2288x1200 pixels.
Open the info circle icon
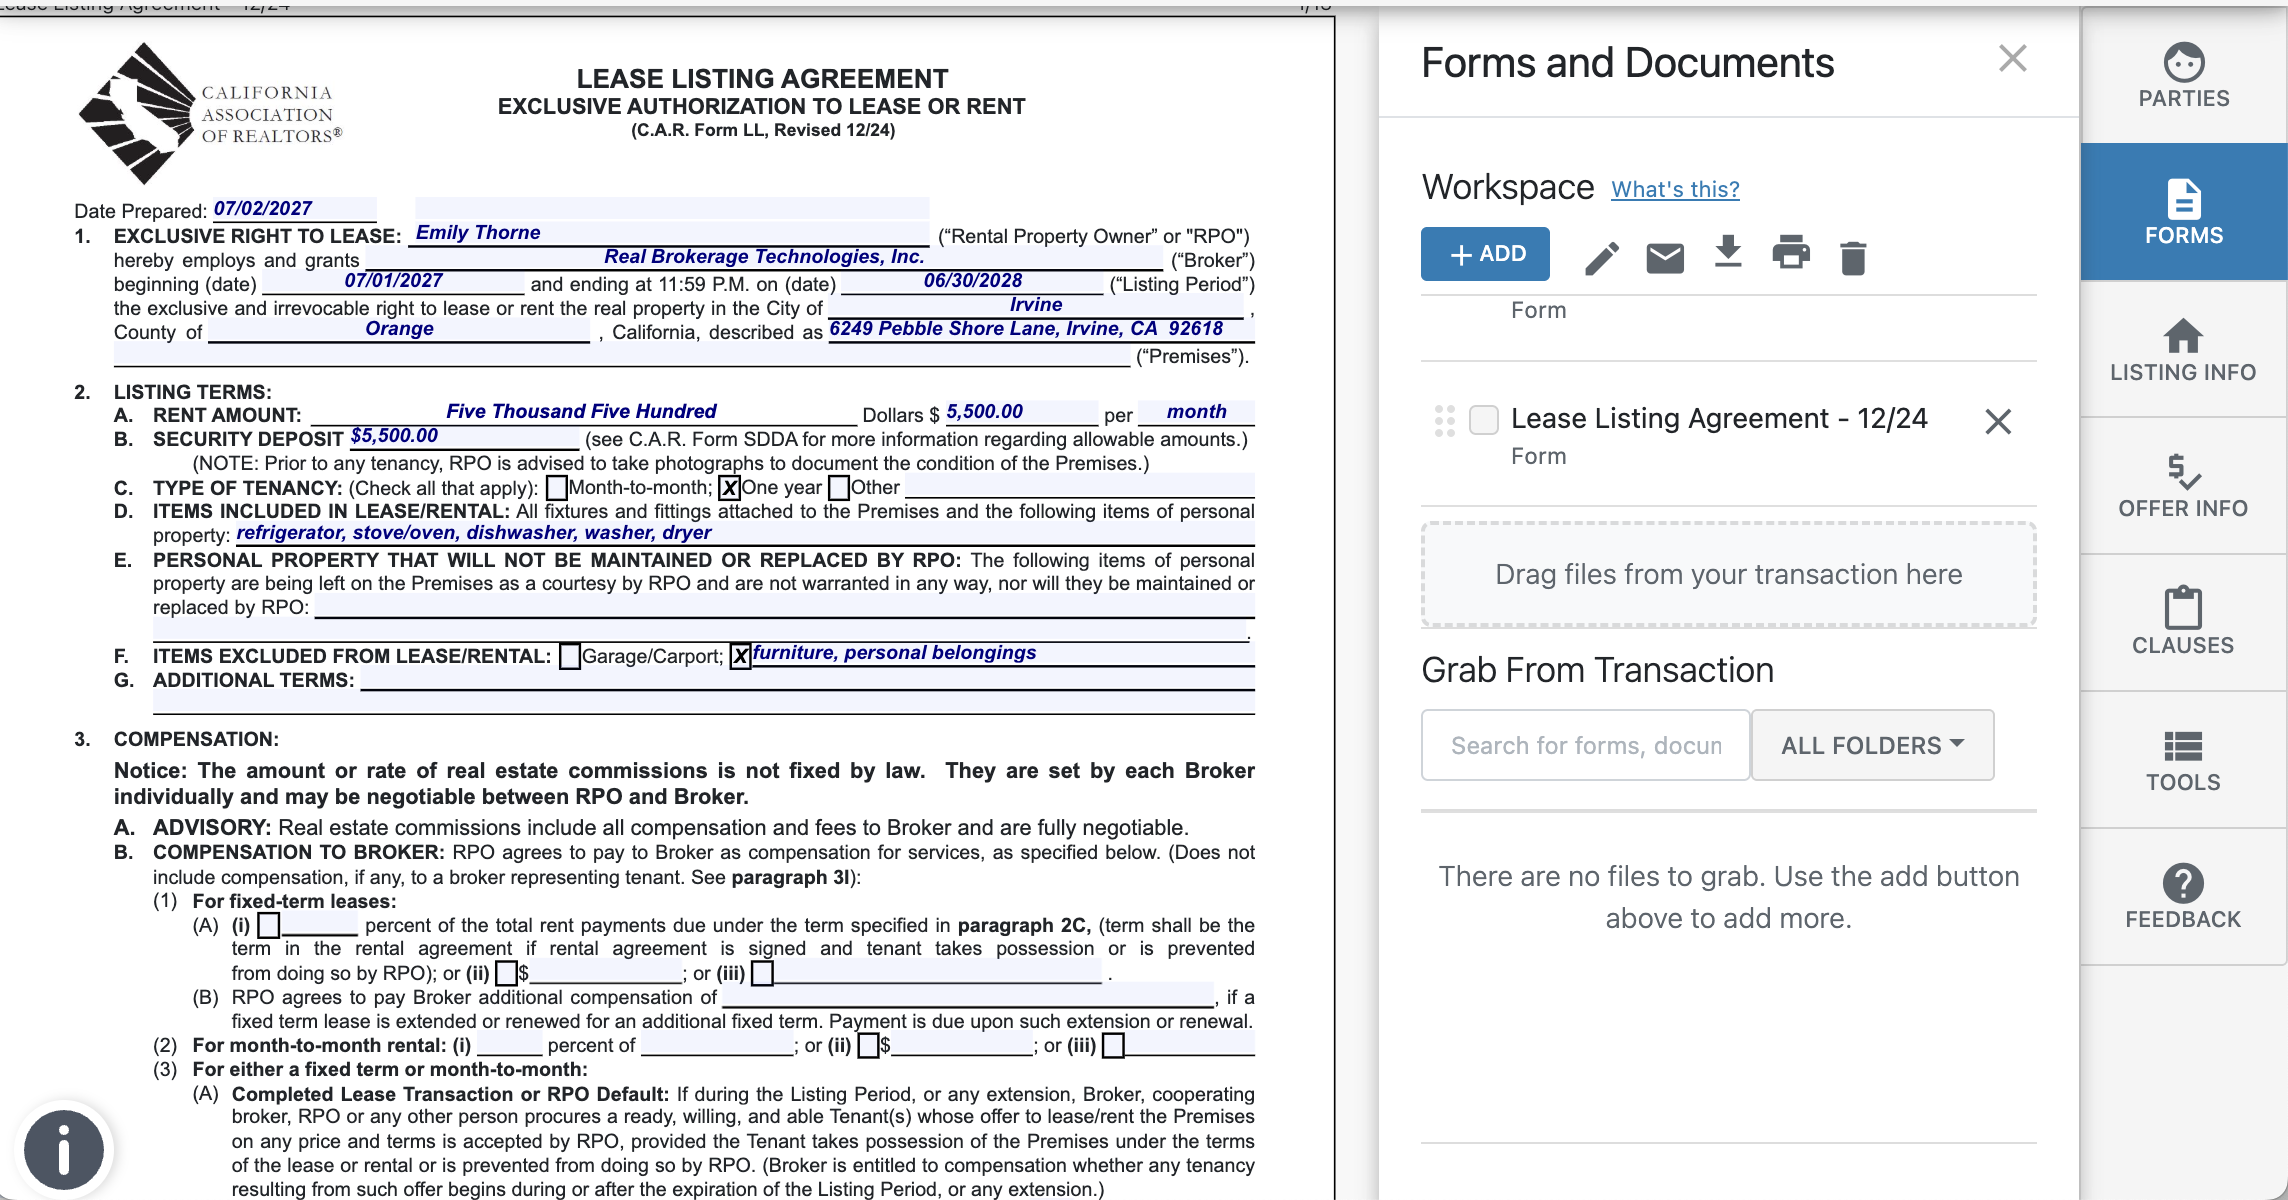pos(64,1150)
